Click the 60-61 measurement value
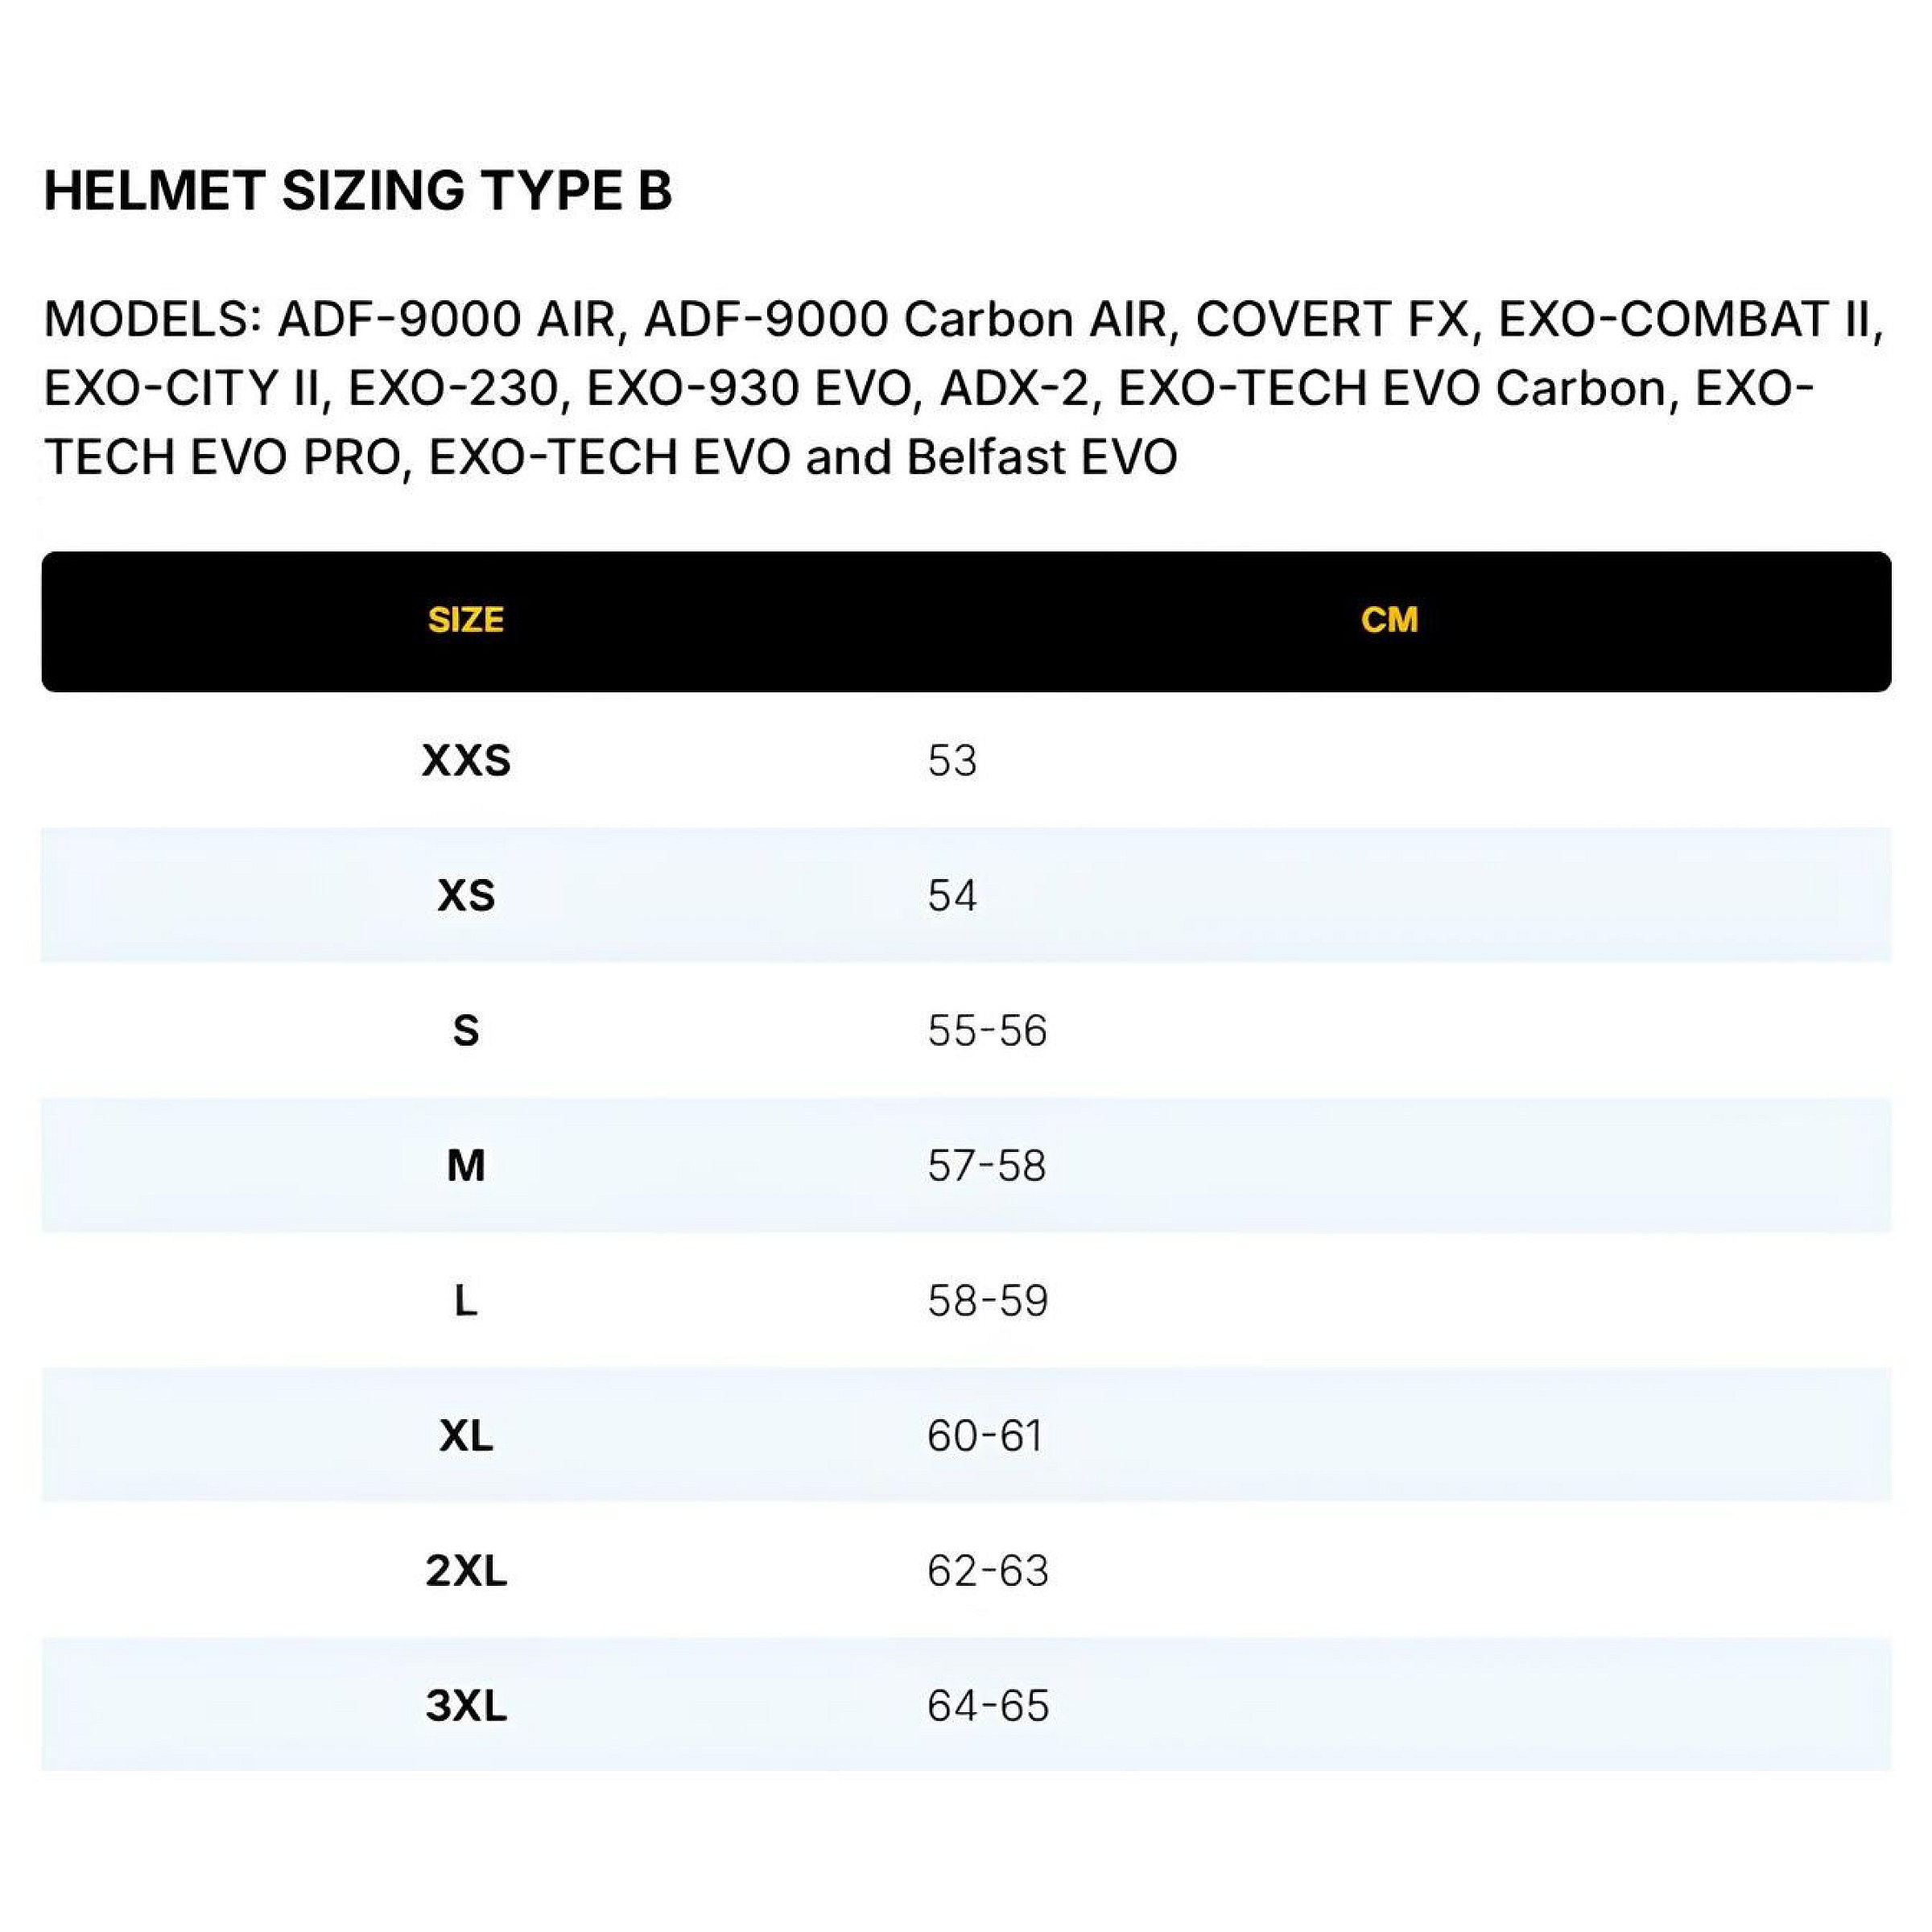 985,1436
